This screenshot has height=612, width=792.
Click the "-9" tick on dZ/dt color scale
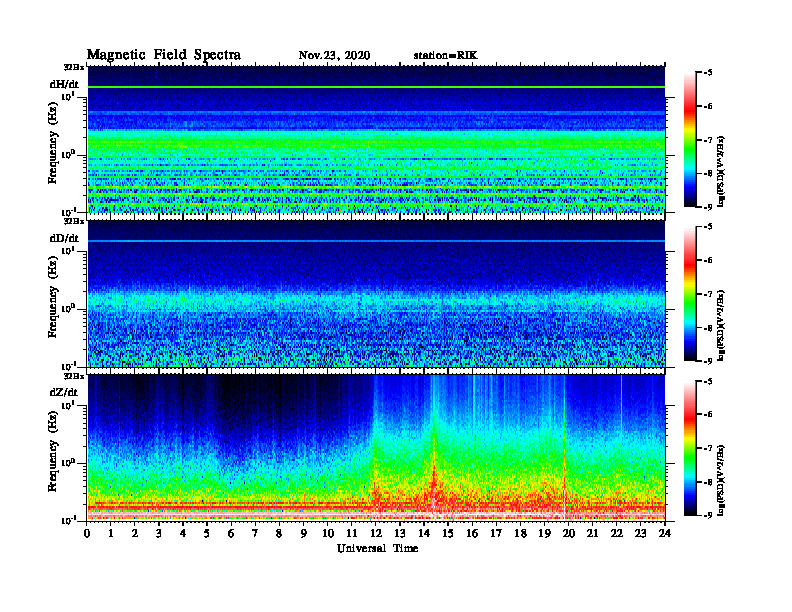(x=708, y=515)
